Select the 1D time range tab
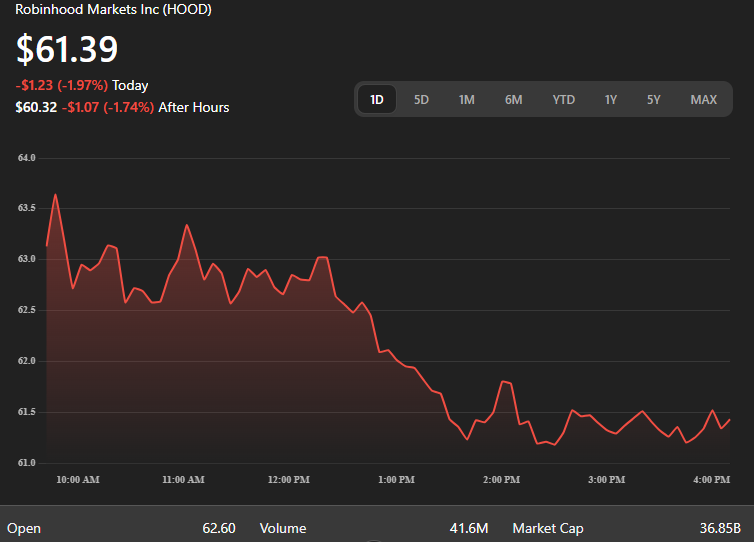The height and width of the screenshot is (542, 754). click(377, 99)
